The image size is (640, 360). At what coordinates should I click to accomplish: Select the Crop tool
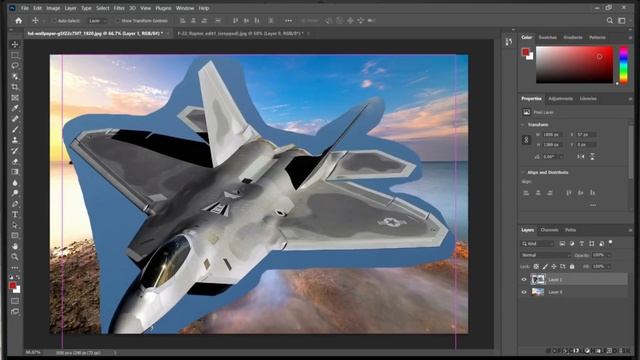15,87
